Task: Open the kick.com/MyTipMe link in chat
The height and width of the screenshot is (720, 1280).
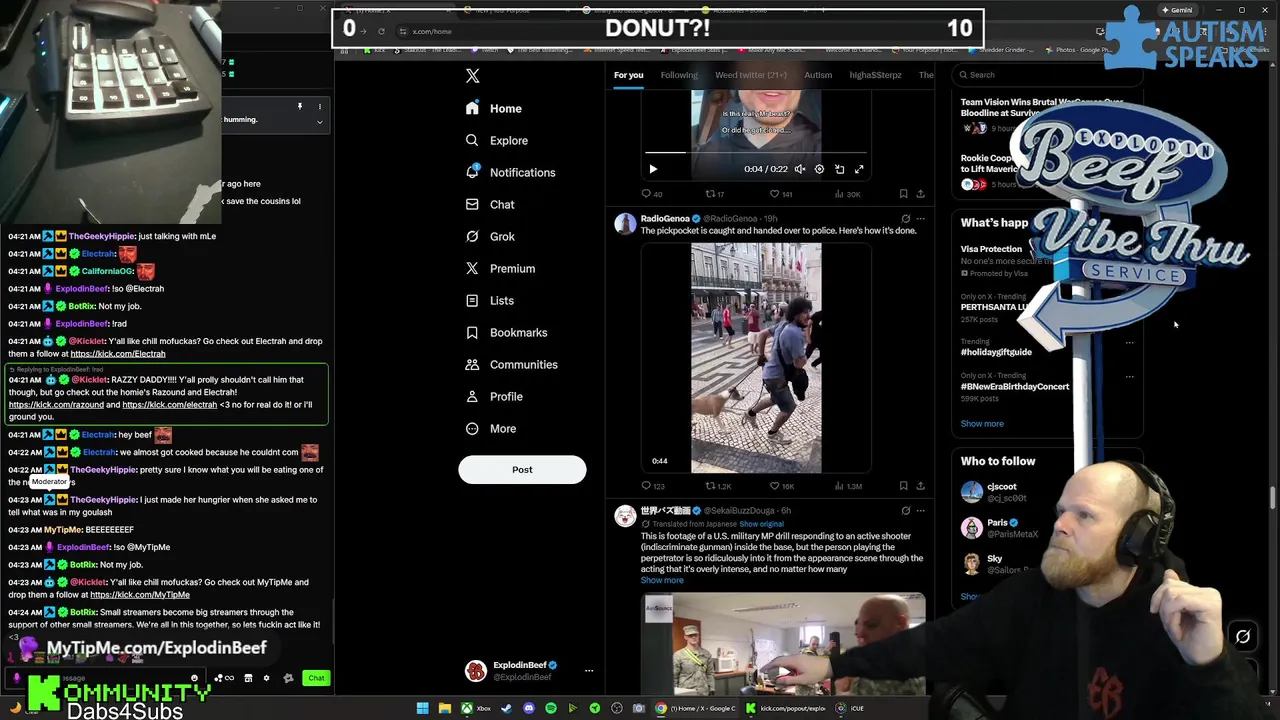Action: point(140,595)
